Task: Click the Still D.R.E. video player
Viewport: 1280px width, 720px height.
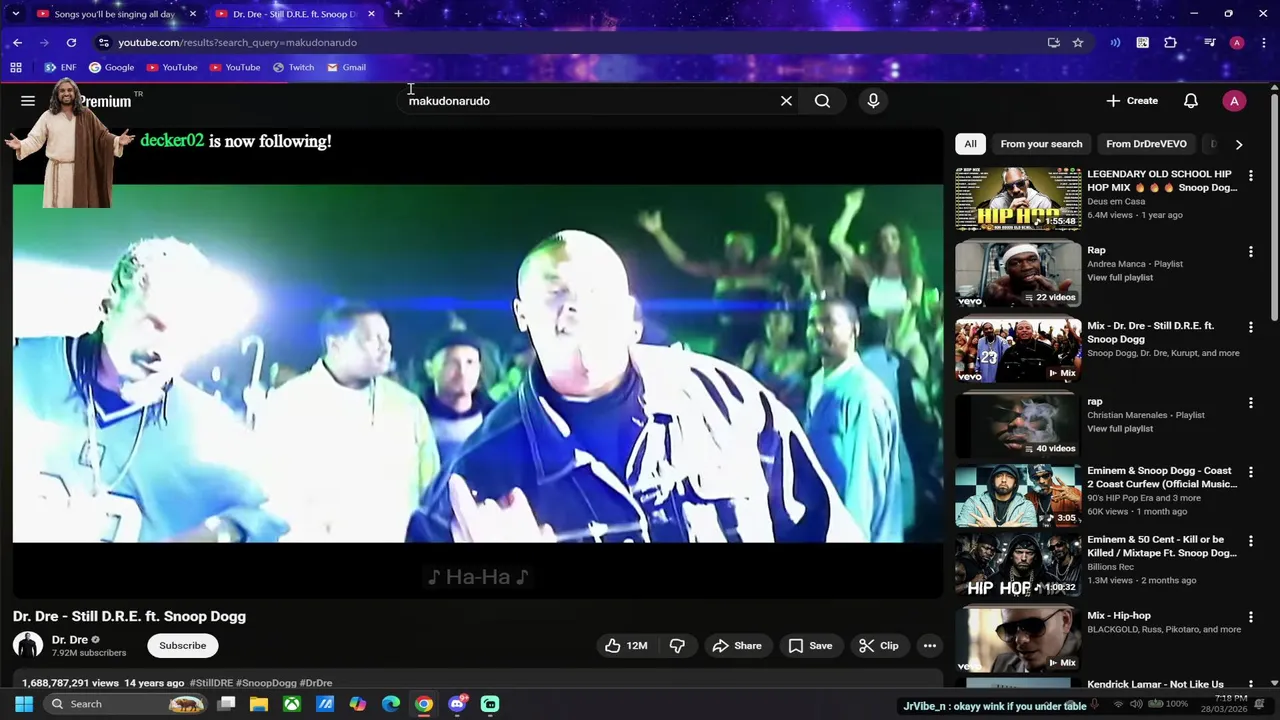Action: click(478, 363)
